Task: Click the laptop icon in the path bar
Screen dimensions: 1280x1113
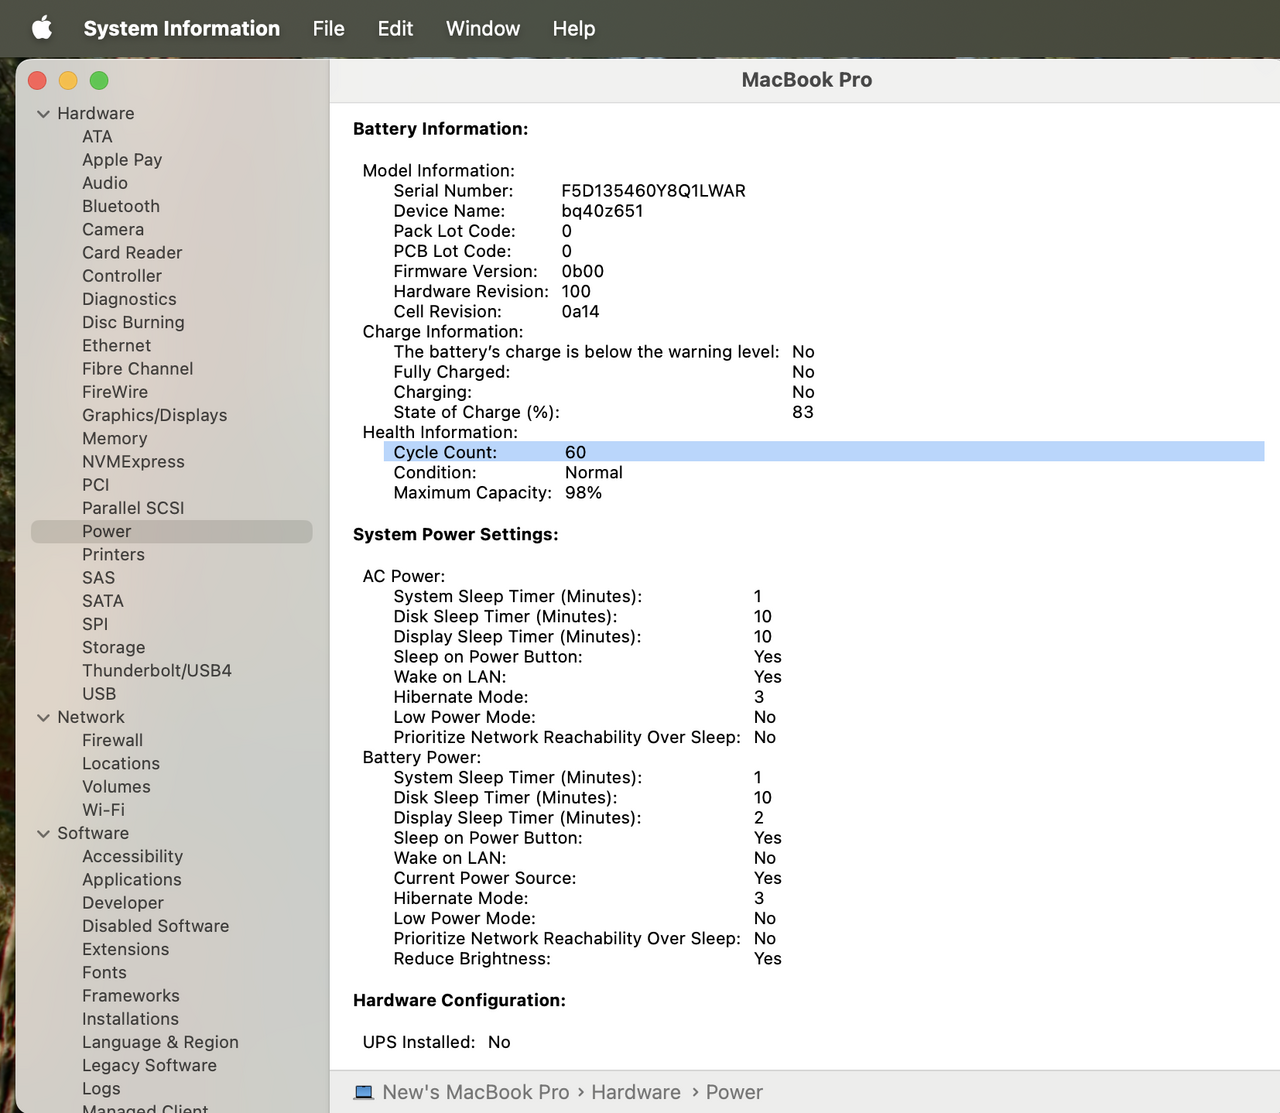Action: (364, 1092)
